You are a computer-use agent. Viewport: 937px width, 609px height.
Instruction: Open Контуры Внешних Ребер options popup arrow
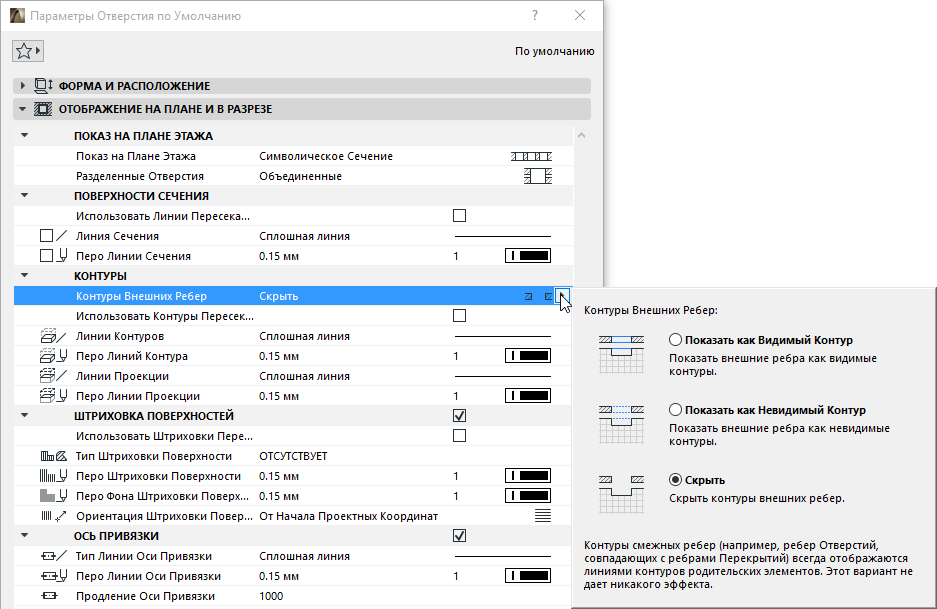pyautogui.click(x=563, y=296)
